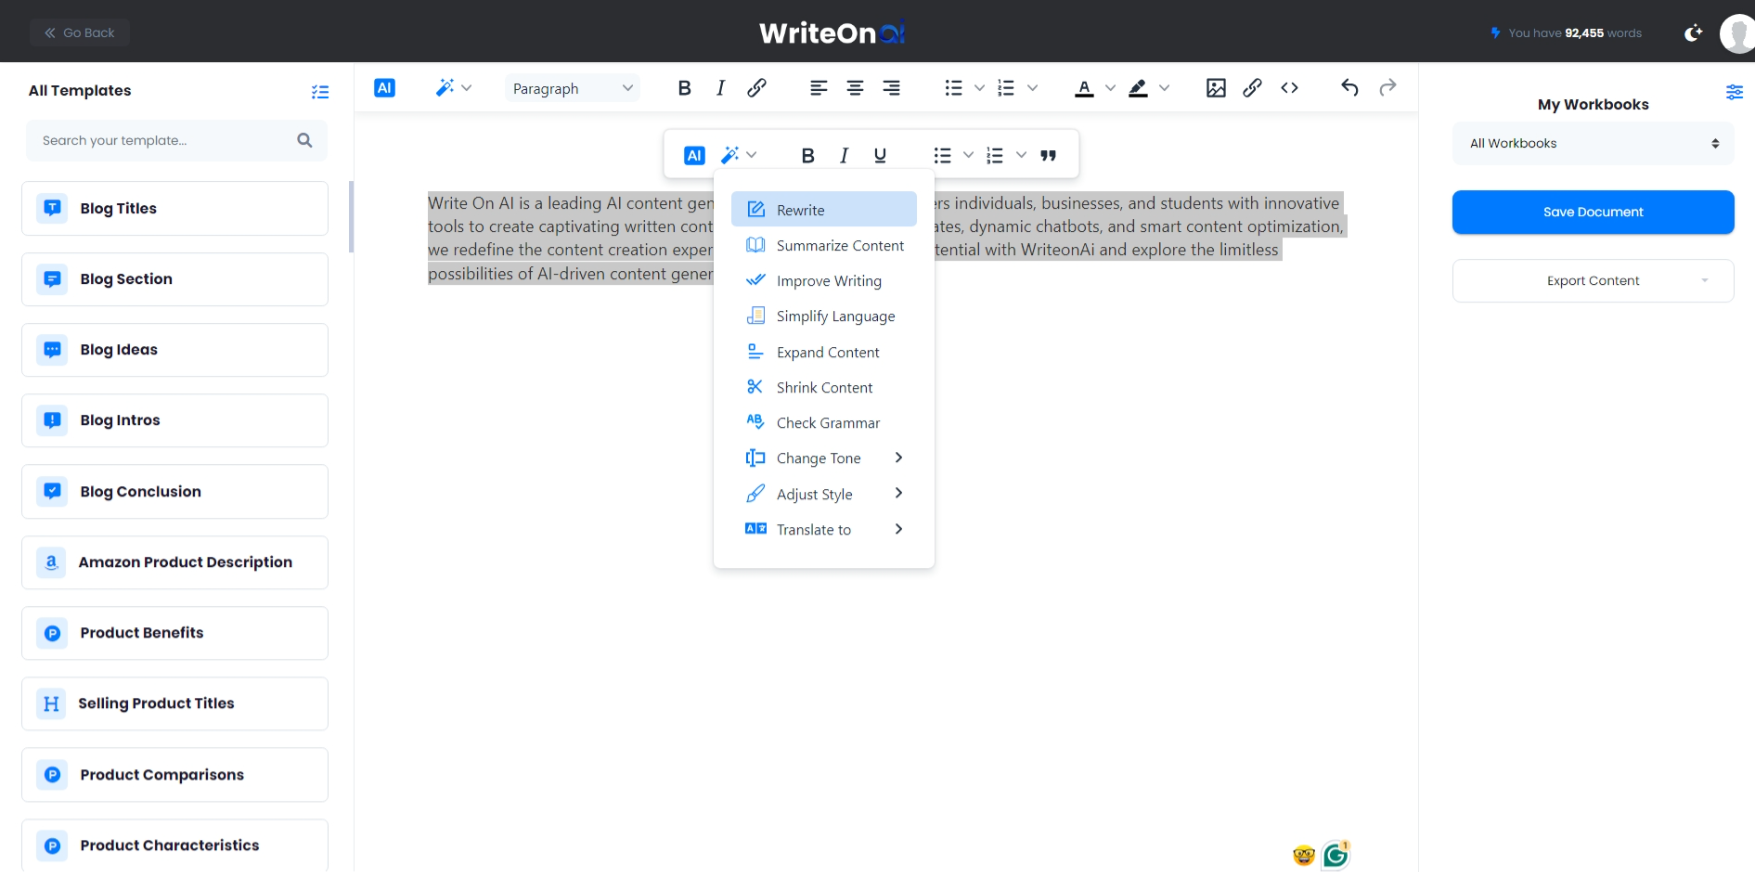
Task: Expand main toolbar bullet list options
Action: [x=980, y=88]
